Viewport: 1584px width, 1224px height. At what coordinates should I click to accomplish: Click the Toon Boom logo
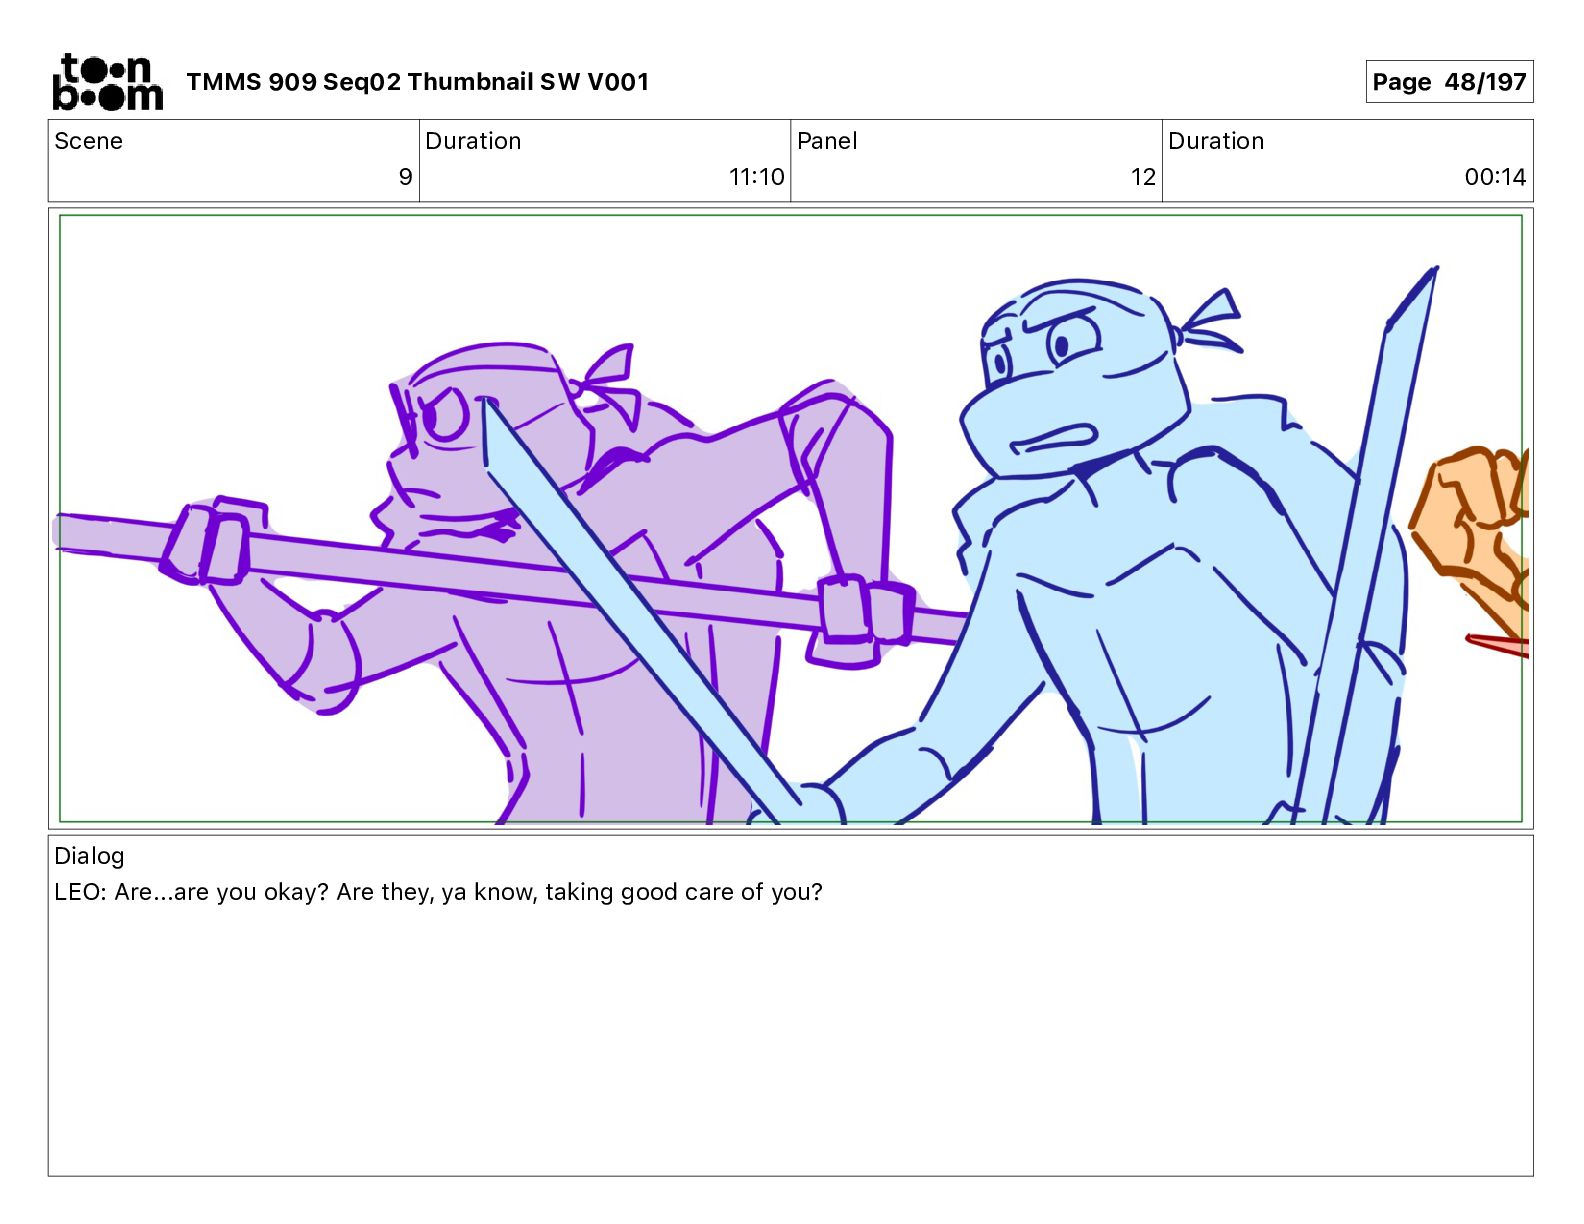pos(107,81)
